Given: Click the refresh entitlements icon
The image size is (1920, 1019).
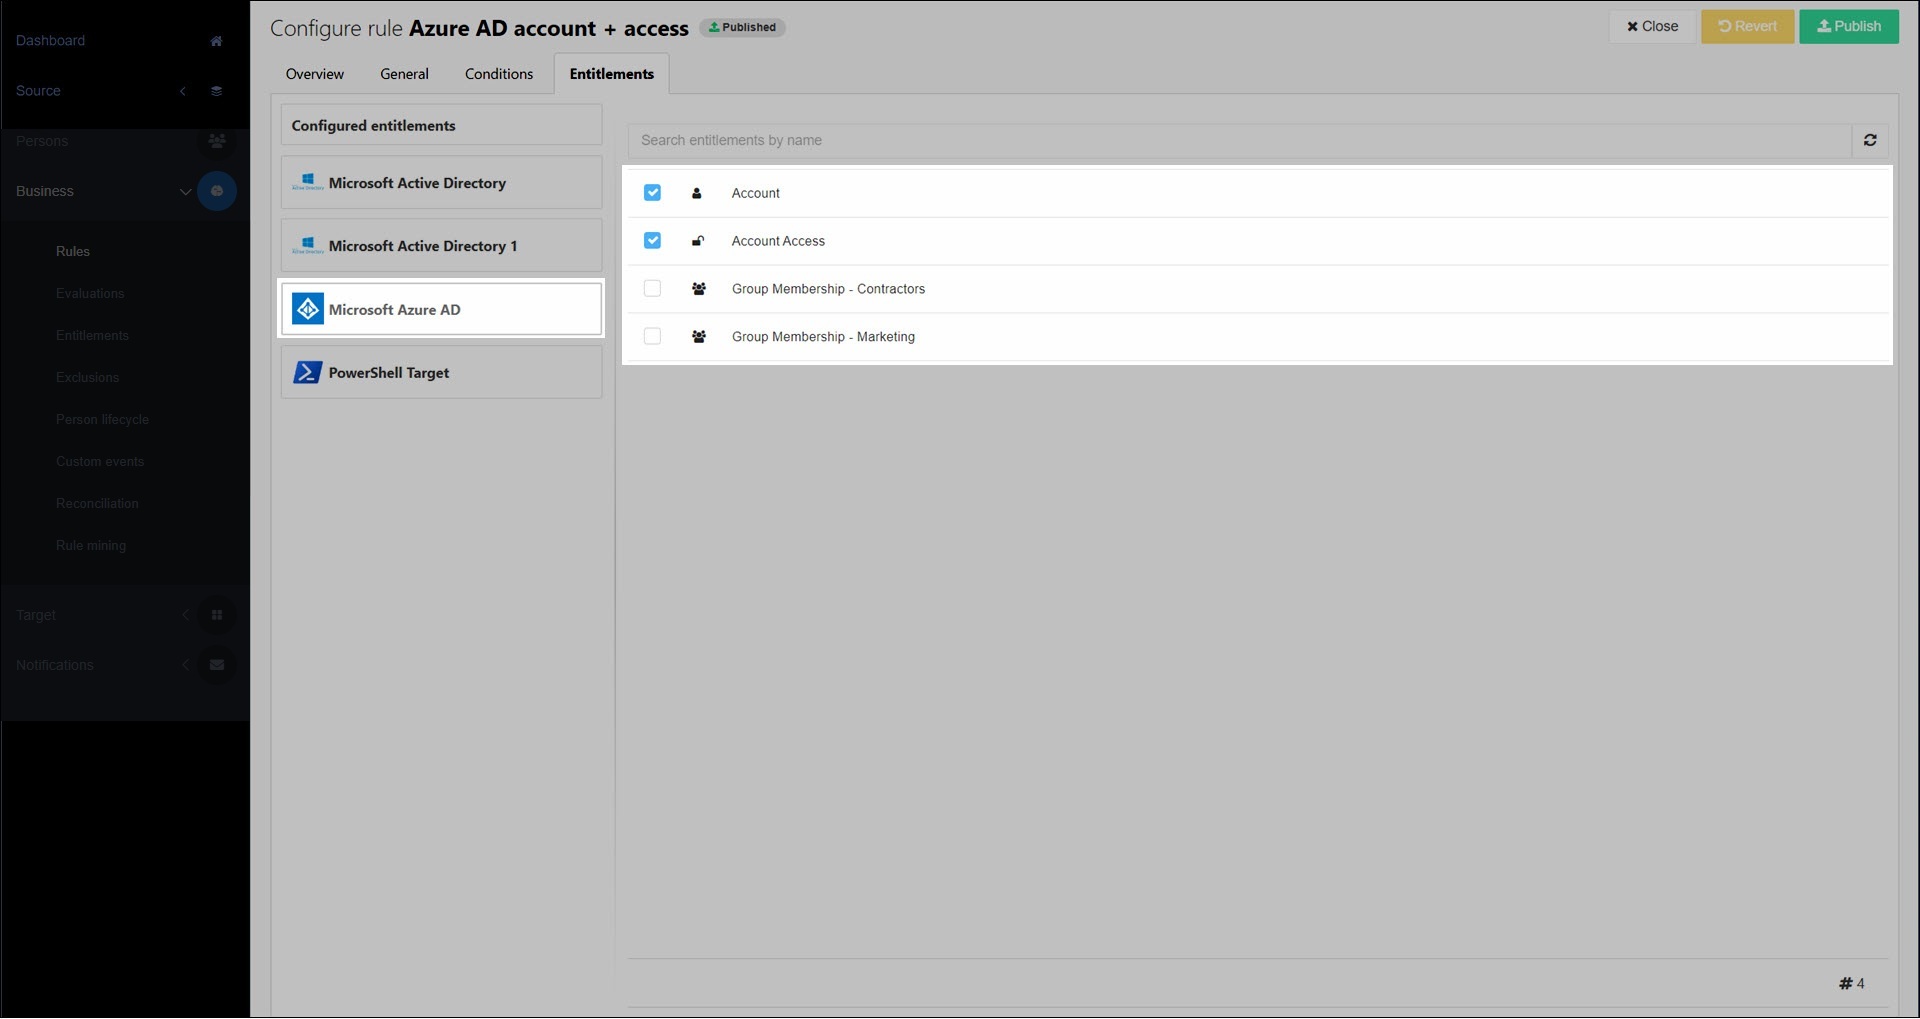Looking at the screenshot, I should pyautogui.click(x=1869, y=141).
